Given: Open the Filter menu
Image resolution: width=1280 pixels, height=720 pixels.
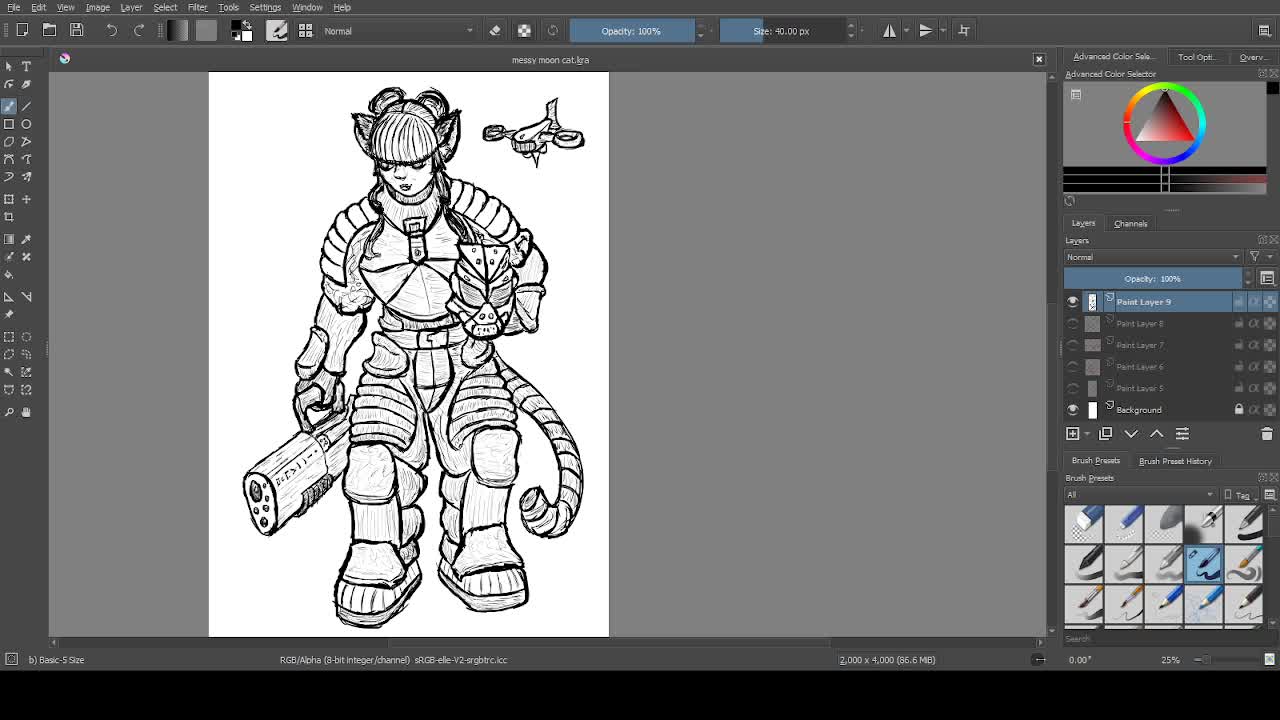Looking at the screenshot, I should point(197,7).
